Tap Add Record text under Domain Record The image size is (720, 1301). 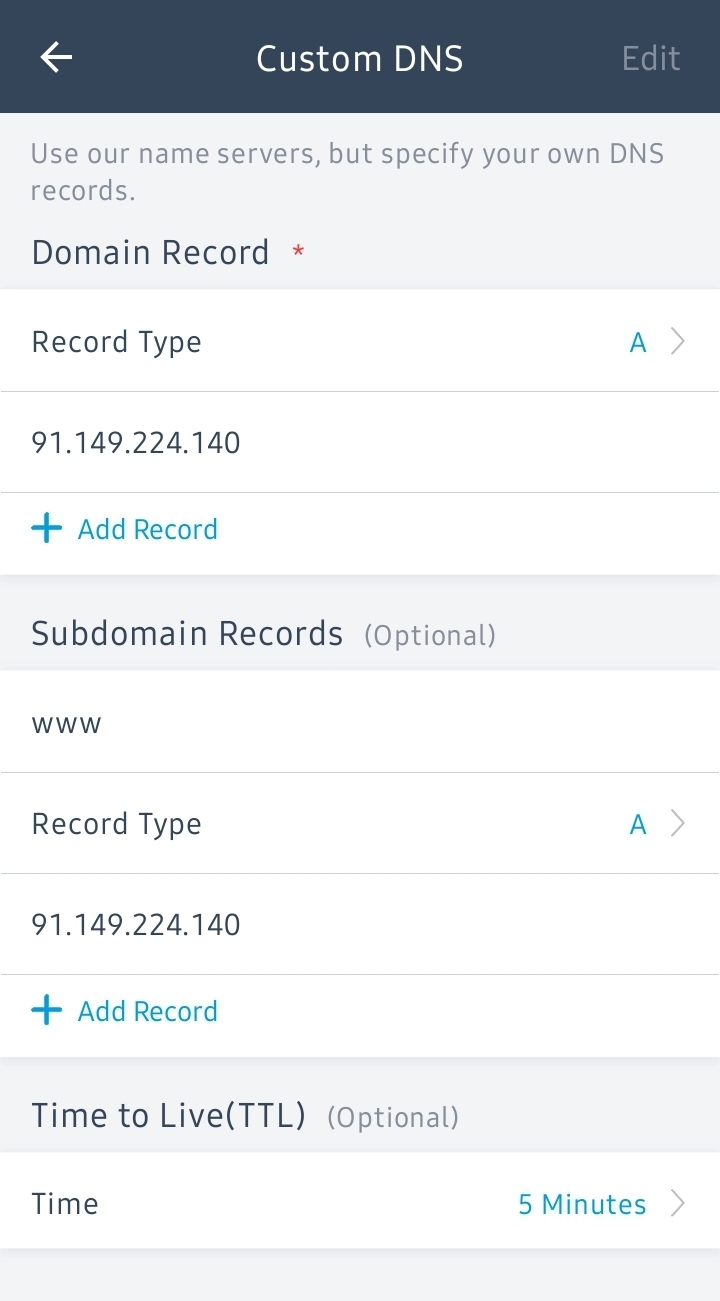[148, 529]
